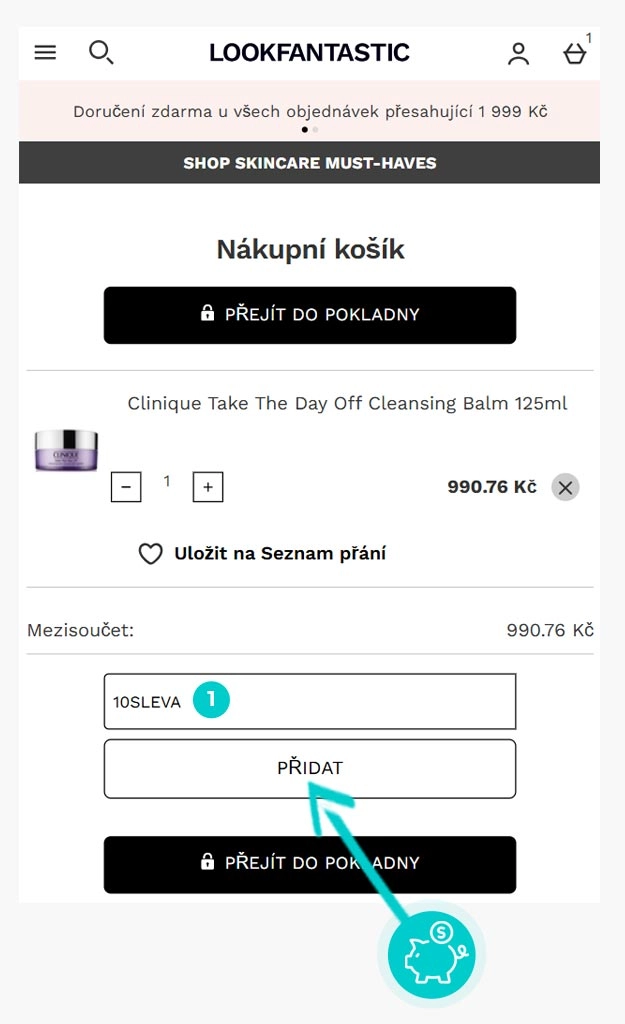Click the teal step 1 marker
625x1024 pixels.
(x=211, y=700)
